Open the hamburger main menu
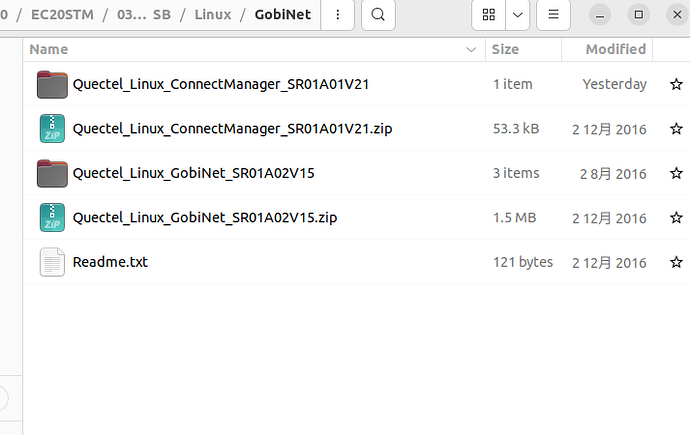 click(553, 15)
